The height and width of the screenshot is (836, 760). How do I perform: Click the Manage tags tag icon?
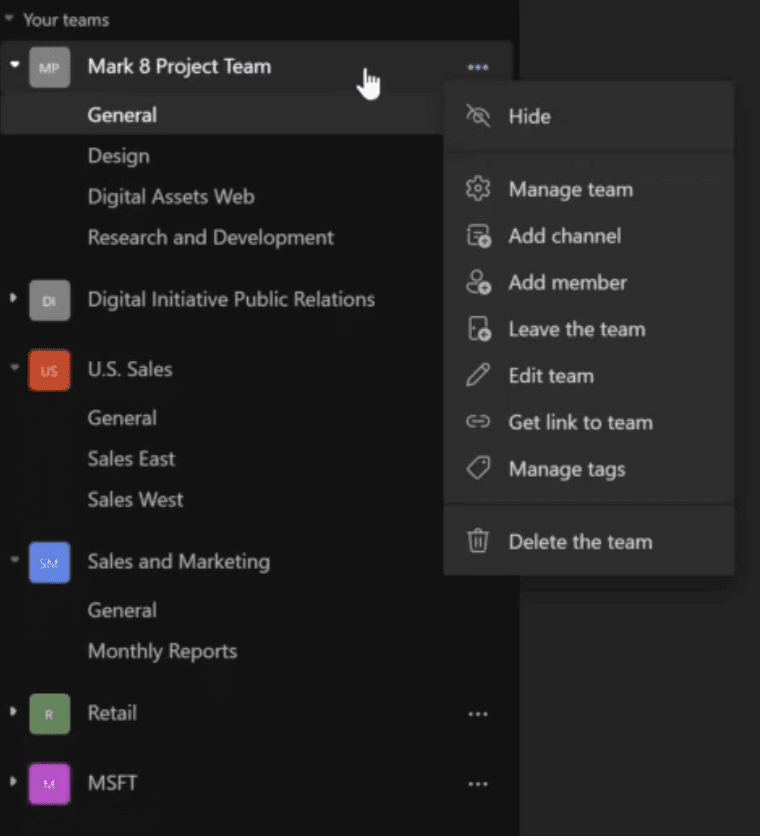pos(478,468)
